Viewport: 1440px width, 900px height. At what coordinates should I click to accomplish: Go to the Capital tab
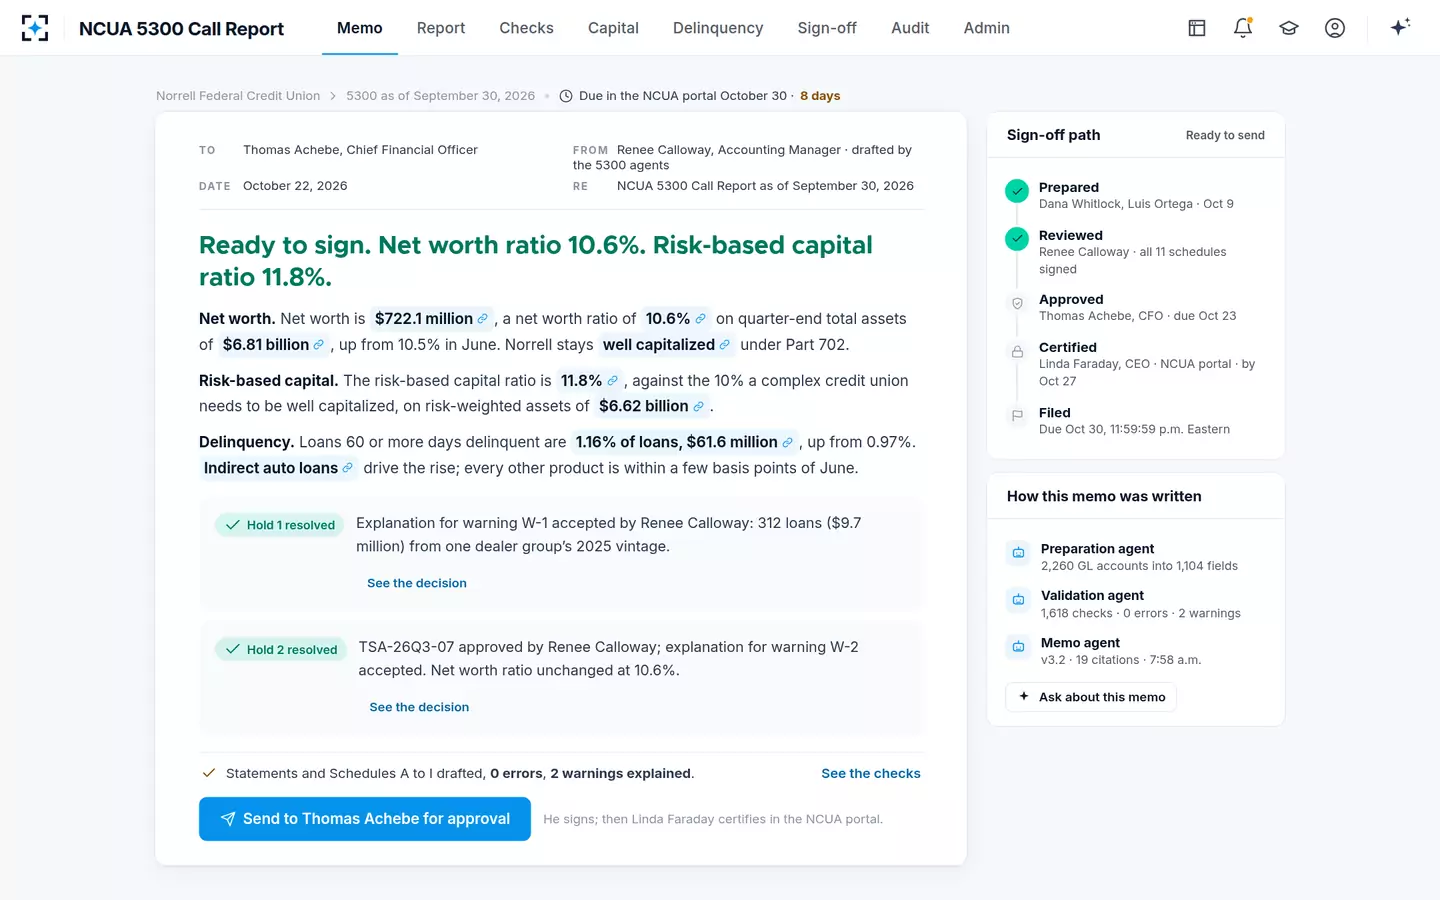click(x=613, y=28)
